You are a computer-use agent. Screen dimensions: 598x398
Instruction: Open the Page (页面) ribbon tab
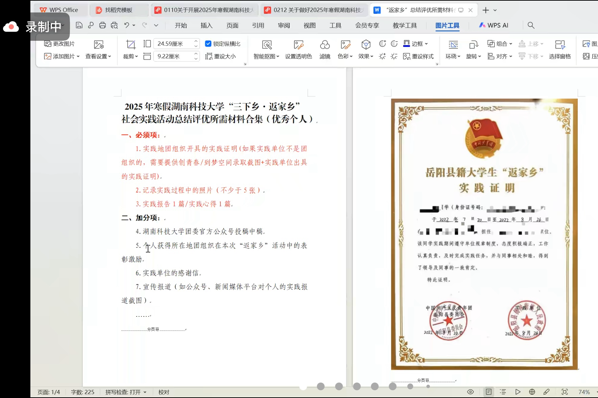(x=232, y=25)
